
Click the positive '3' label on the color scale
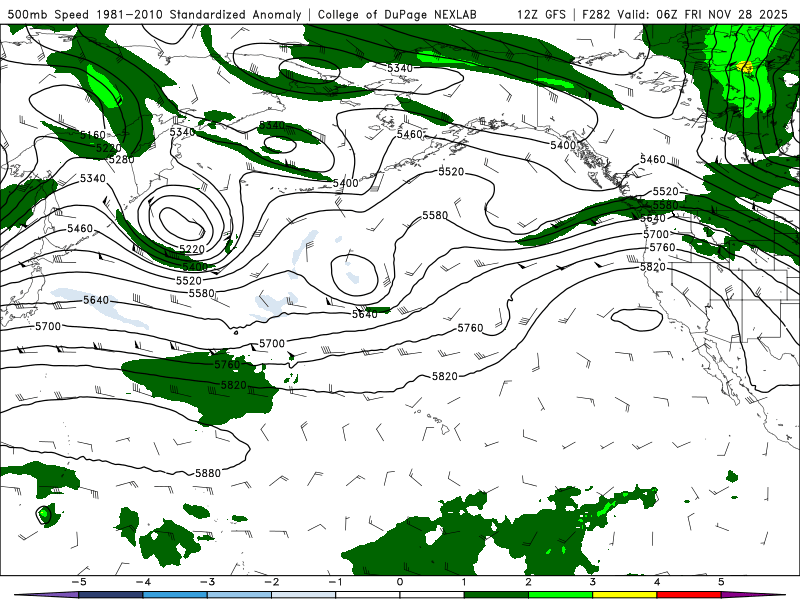click(592, 582)
